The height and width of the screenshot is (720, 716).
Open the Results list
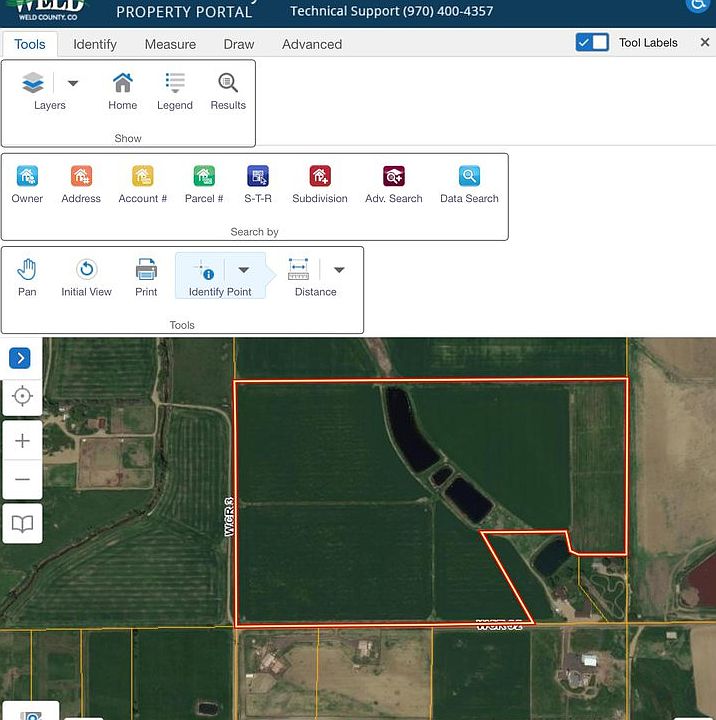coord(228,91)
